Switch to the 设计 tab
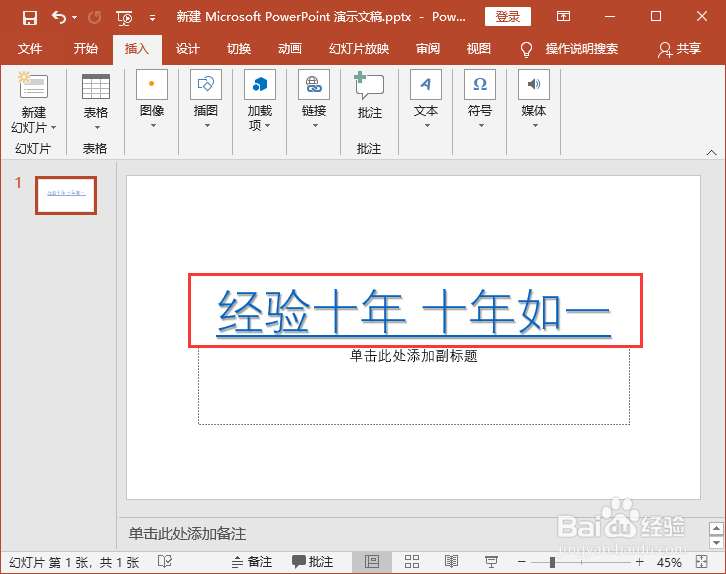Image resolution: width=726 pixels, height=574 pixels. [x=188, y=49]
